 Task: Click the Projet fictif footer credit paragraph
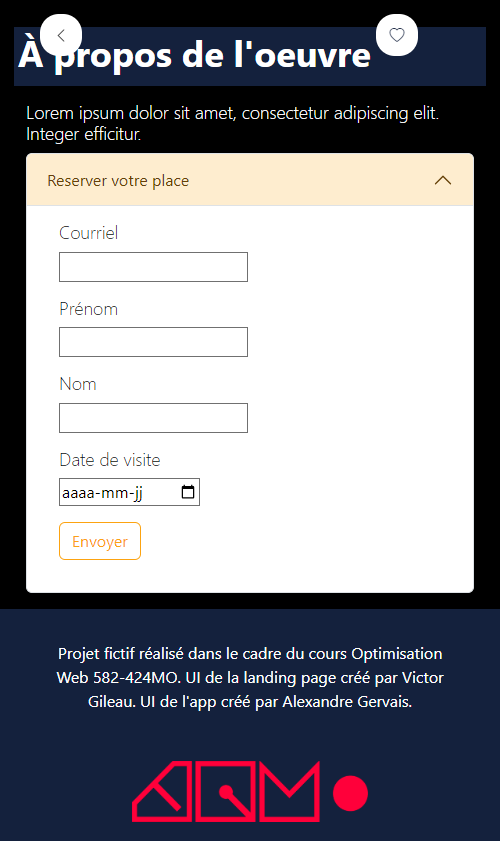(x=250, y=677)
